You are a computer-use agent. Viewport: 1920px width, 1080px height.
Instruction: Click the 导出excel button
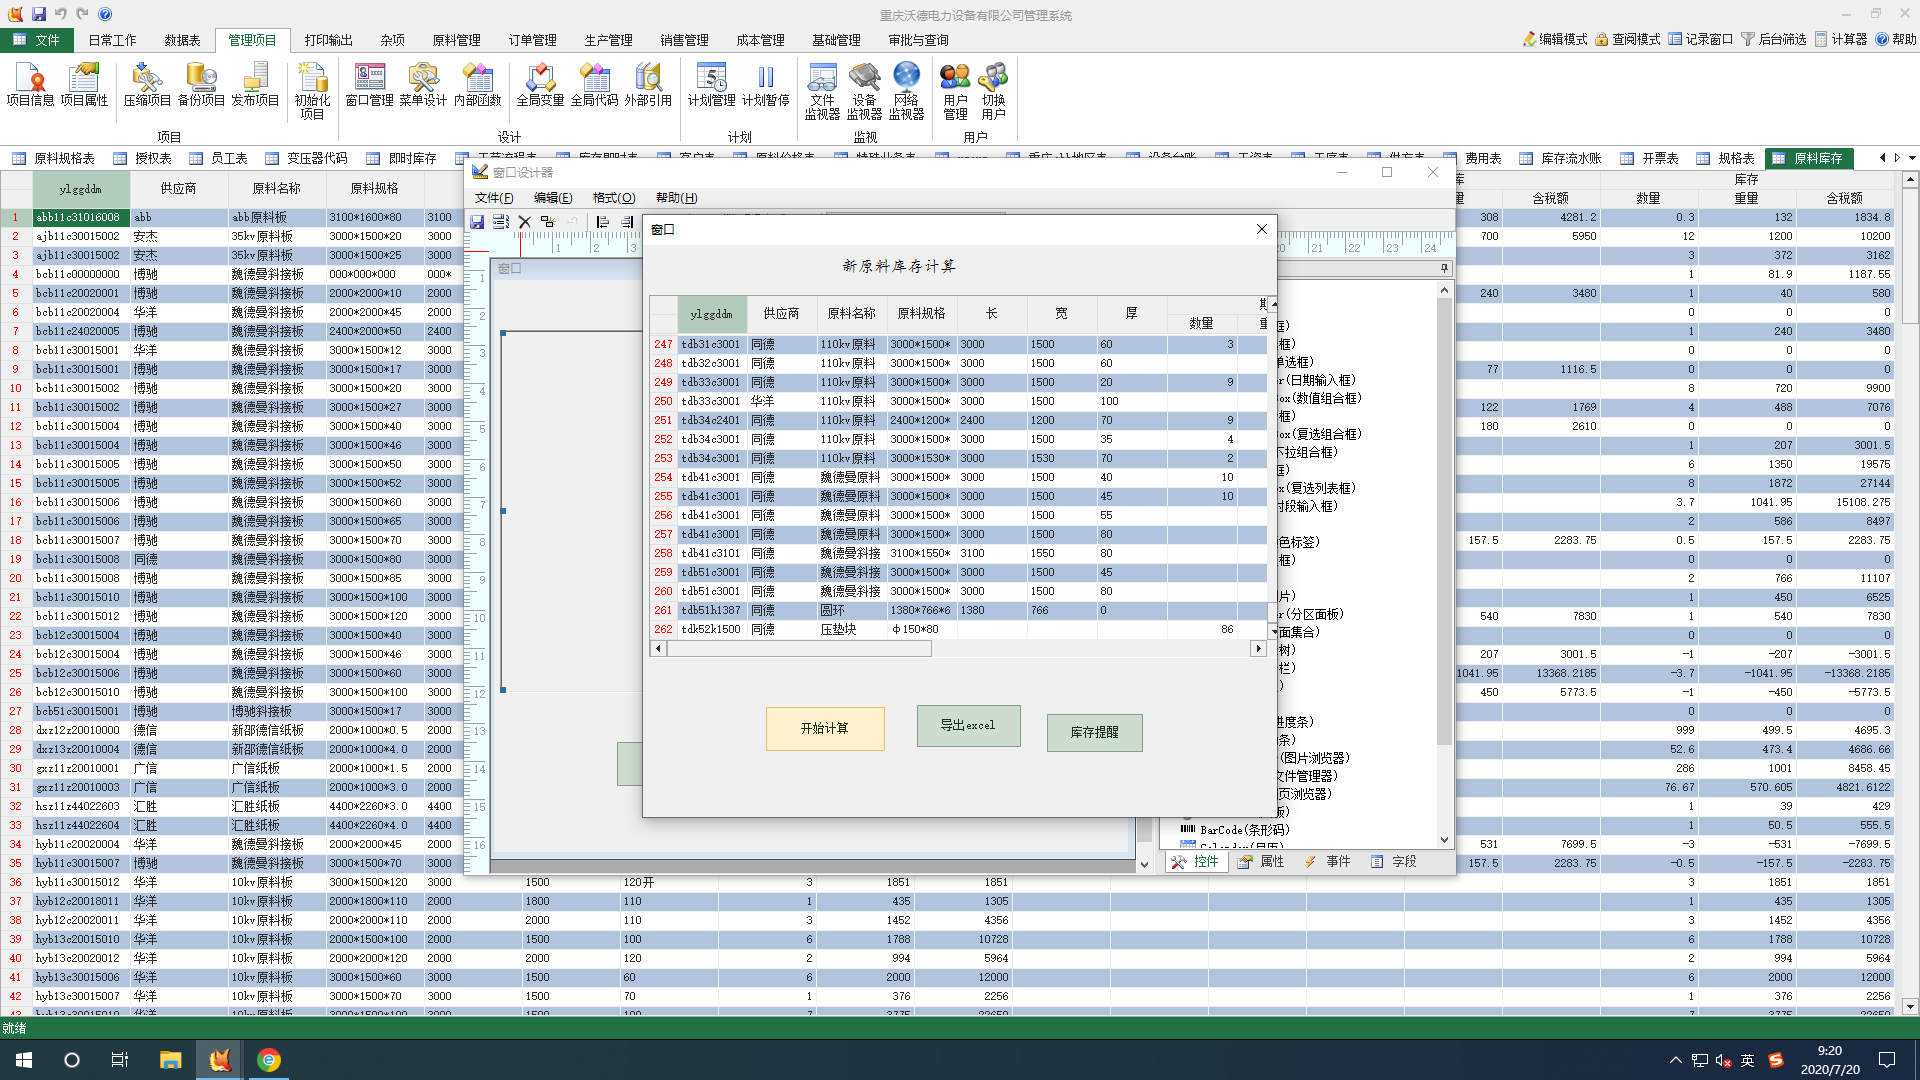[968, 726]
